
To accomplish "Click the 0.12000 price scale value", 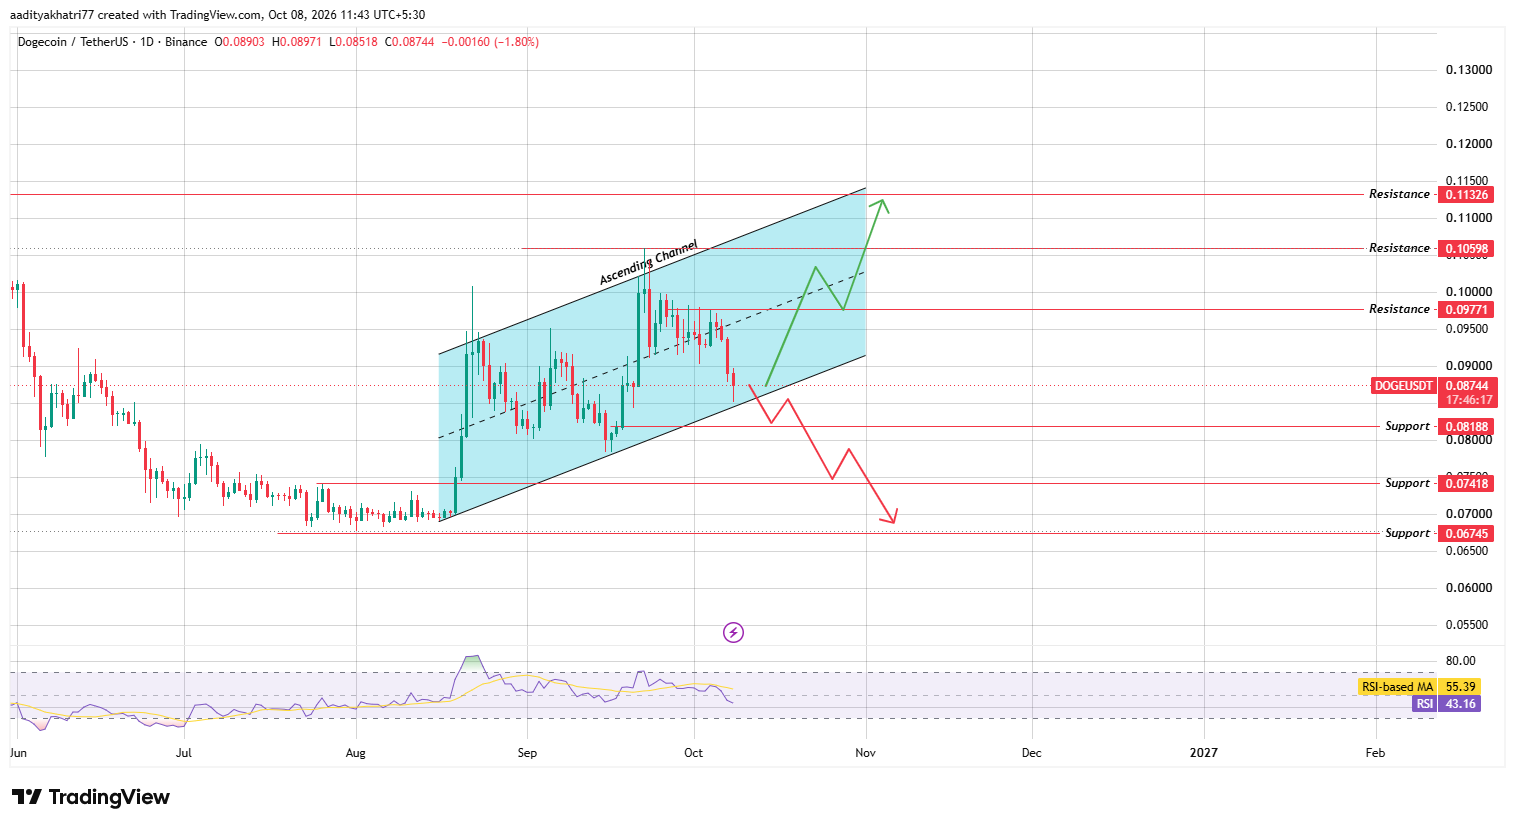I will 1469,144.
